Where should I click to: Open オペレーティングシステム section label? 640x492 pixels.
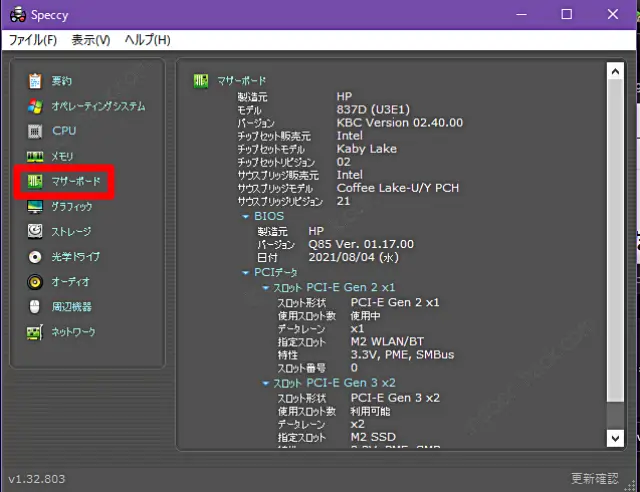[98, 106]
